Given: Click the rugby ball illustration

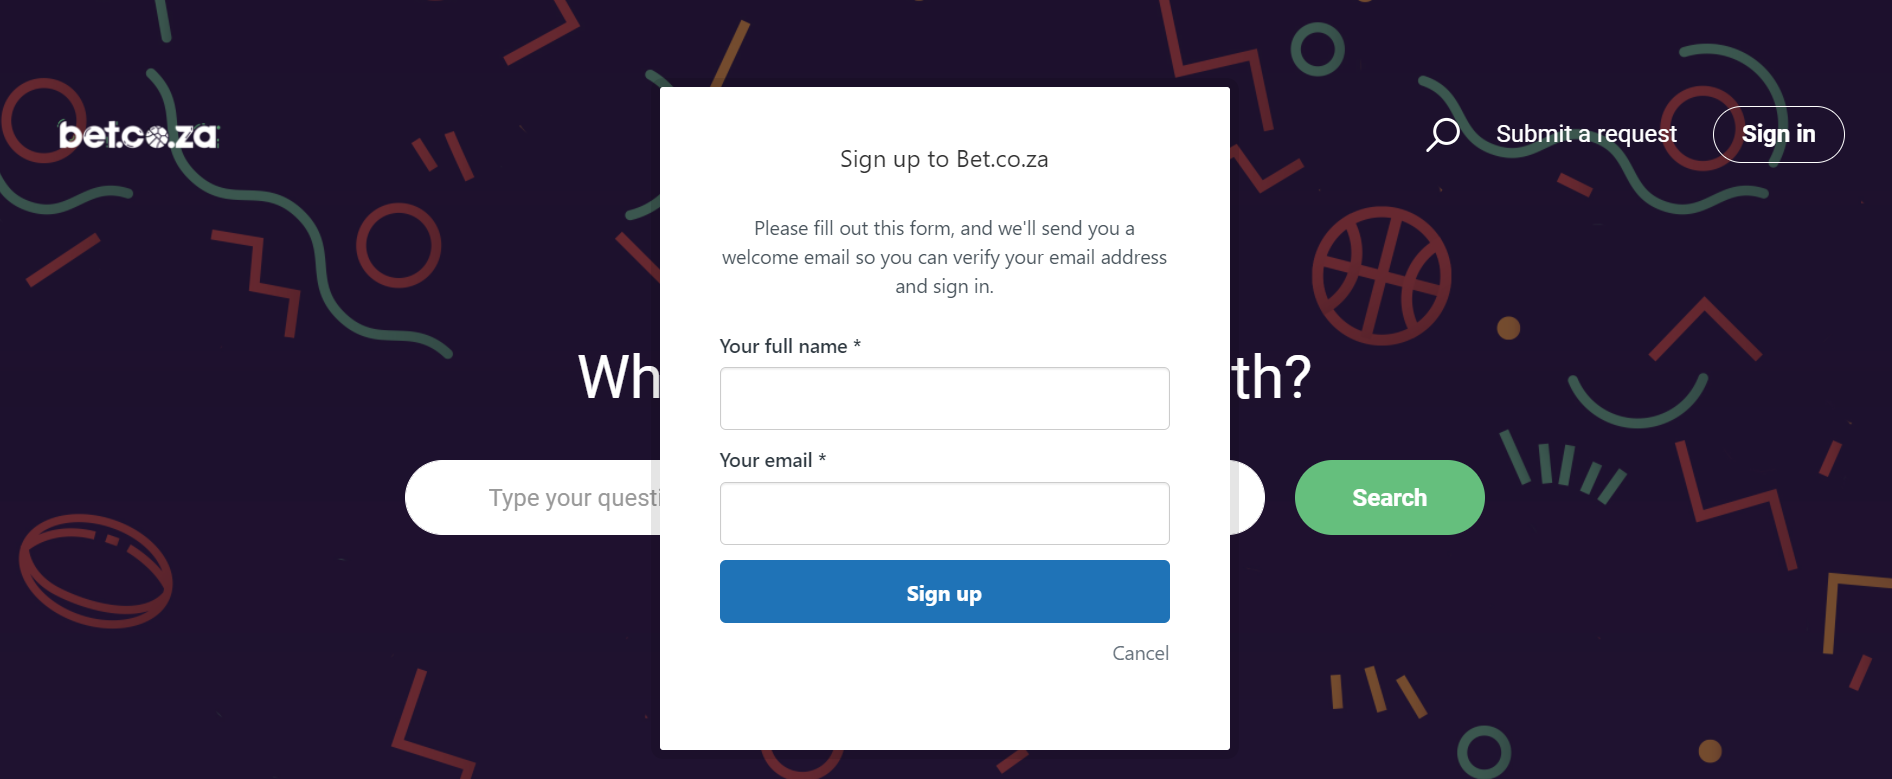Looking at the screenshot, I should click(x=95, y=571).
